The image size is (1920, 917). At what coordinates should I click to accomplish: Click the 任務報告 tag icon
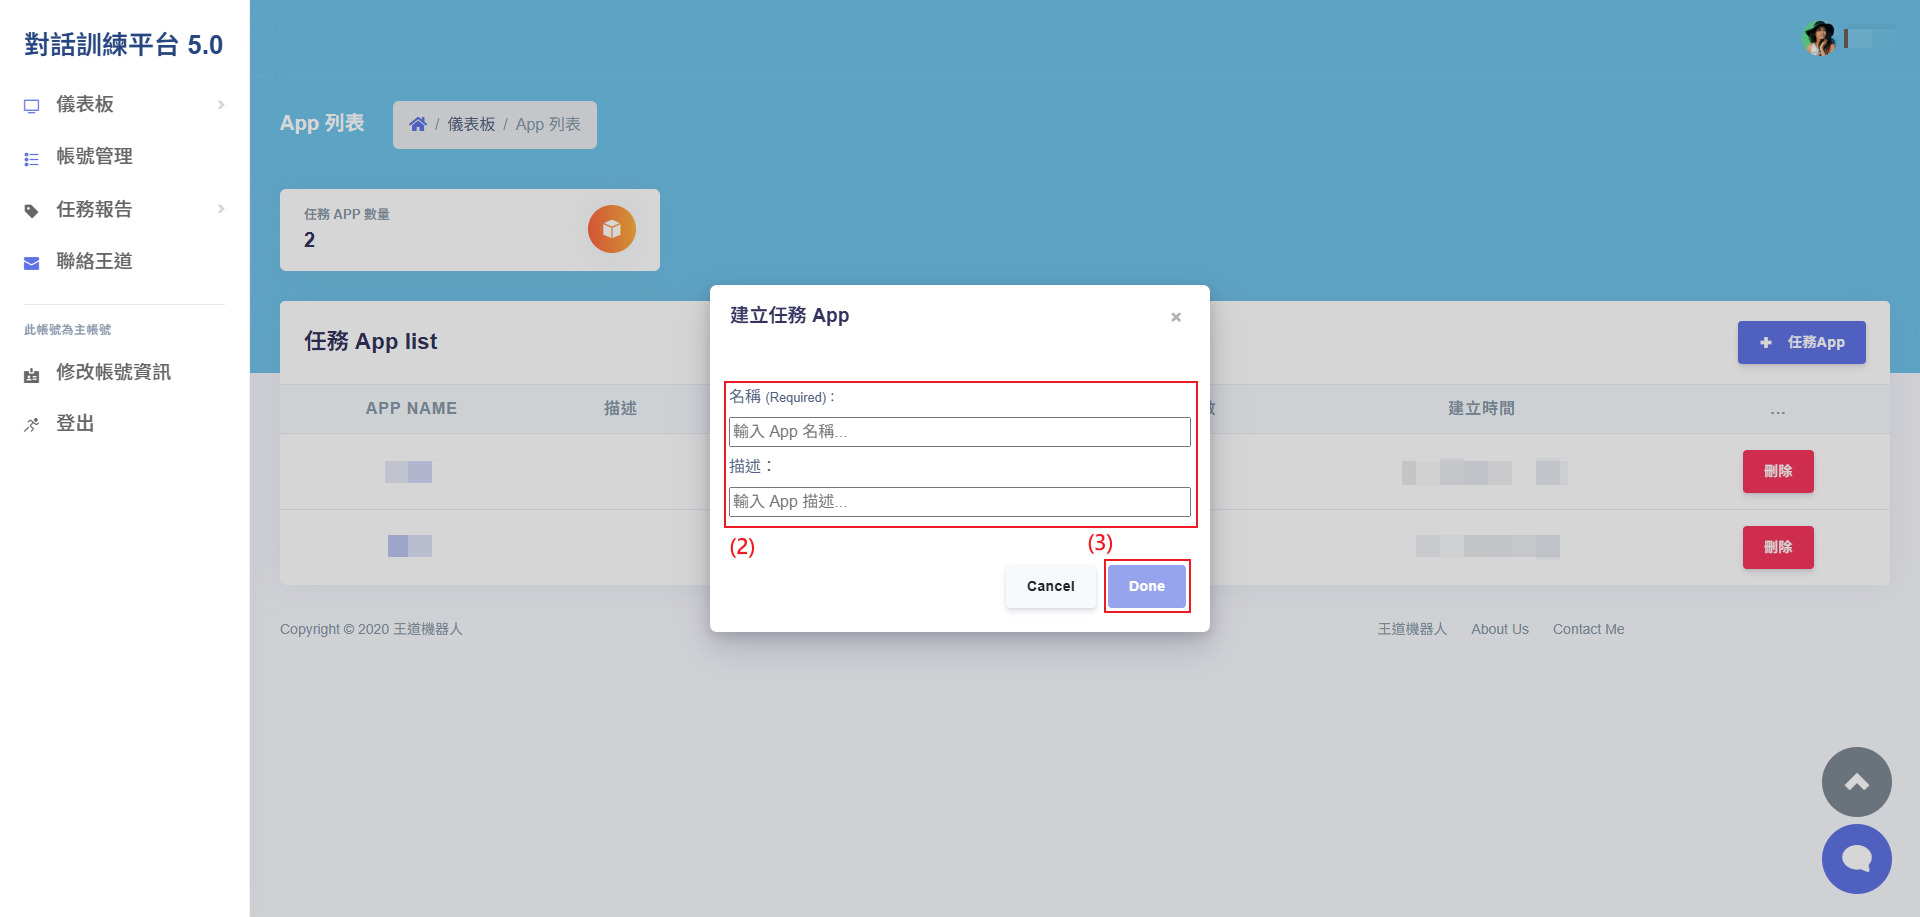[32, 211]
